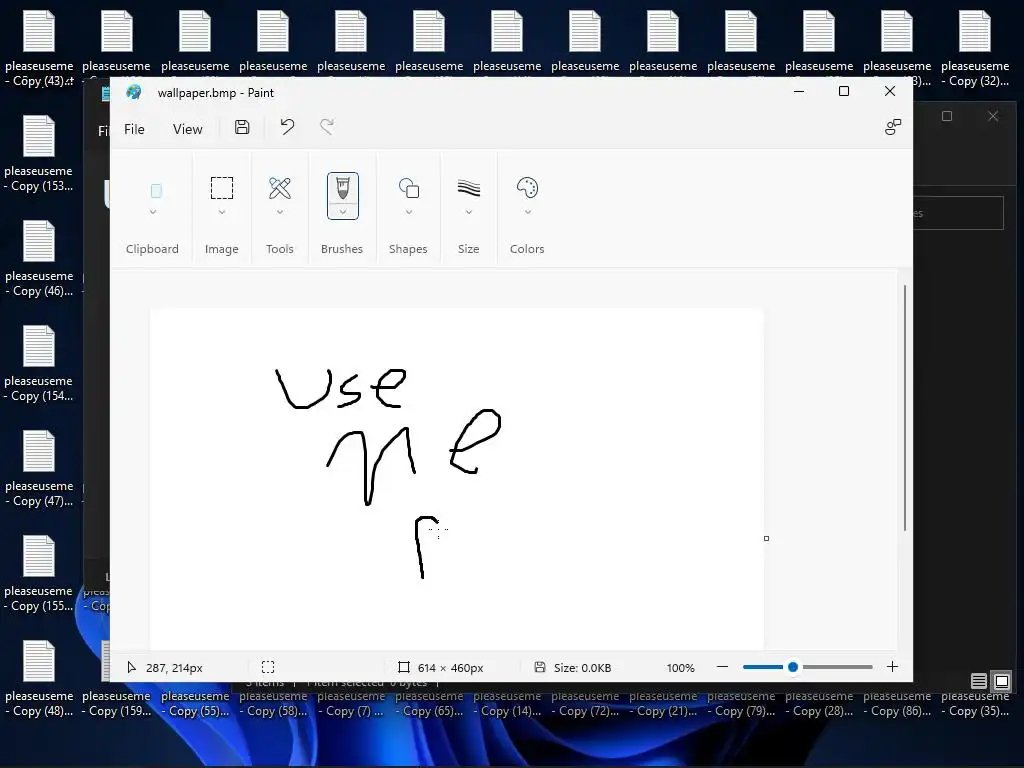Select desktop file pleaseuseme - Copy (46)
Screen dimensions: 1024x768
coord(39,259)
